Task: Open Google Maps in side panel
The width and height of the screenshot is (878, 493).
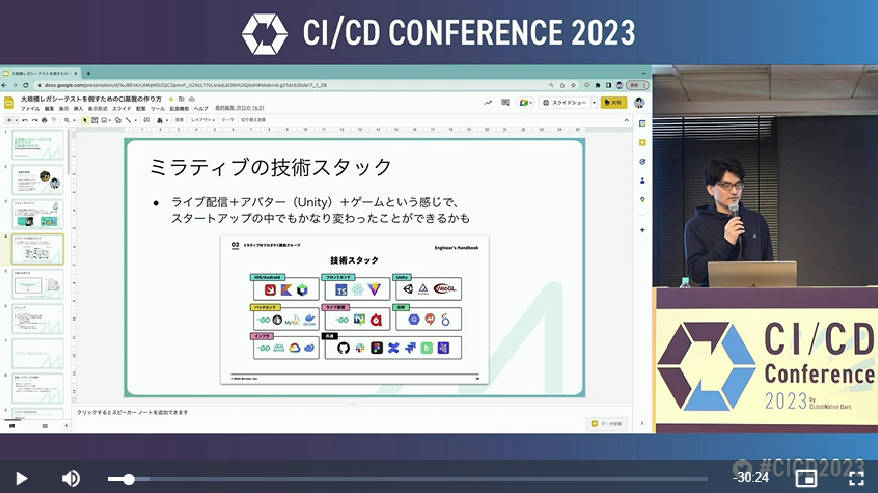Action: (642, 199)
